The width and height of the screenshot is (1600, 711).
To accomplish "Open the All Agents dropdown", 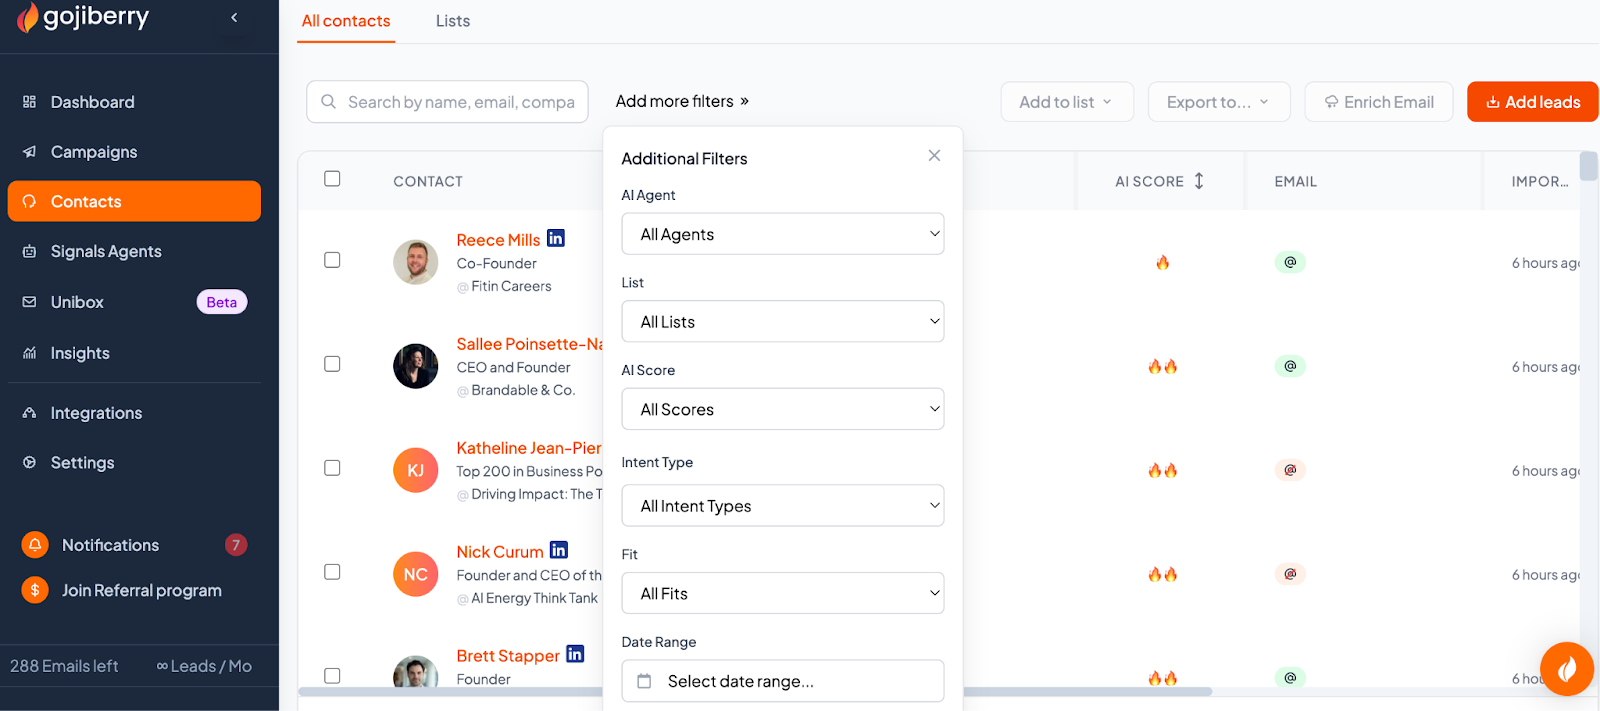I will point(782,234).
